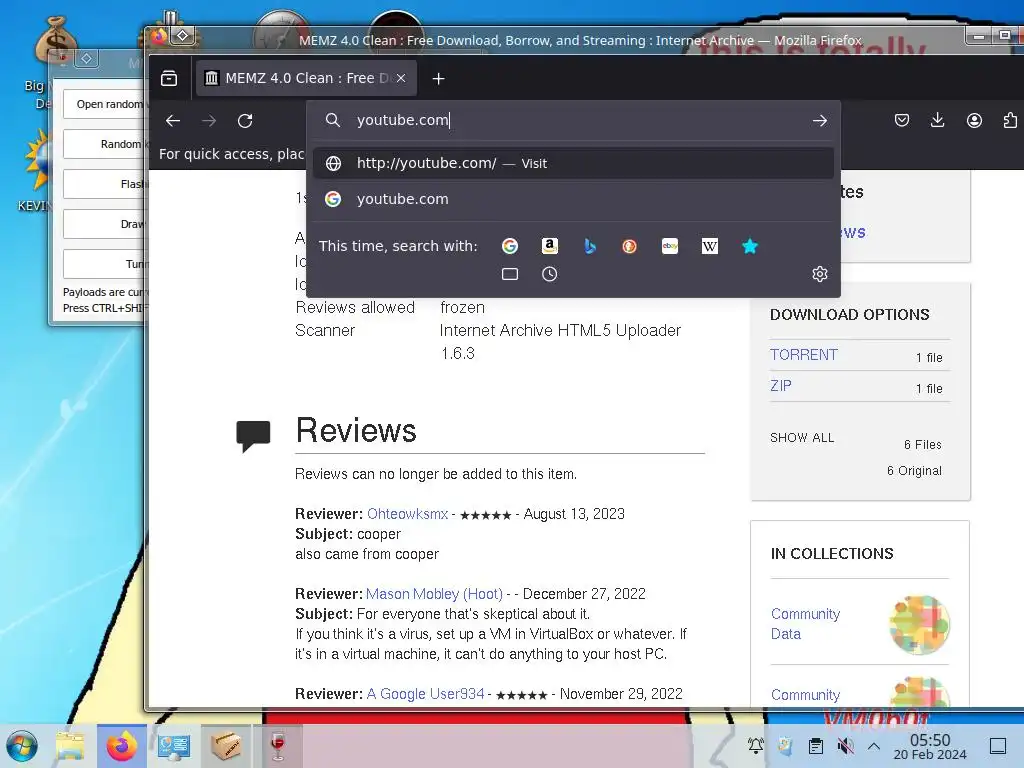Select the http://youtube.com/ Visit suggestion
Screen dimensions: 1024x768
point(573,163)
